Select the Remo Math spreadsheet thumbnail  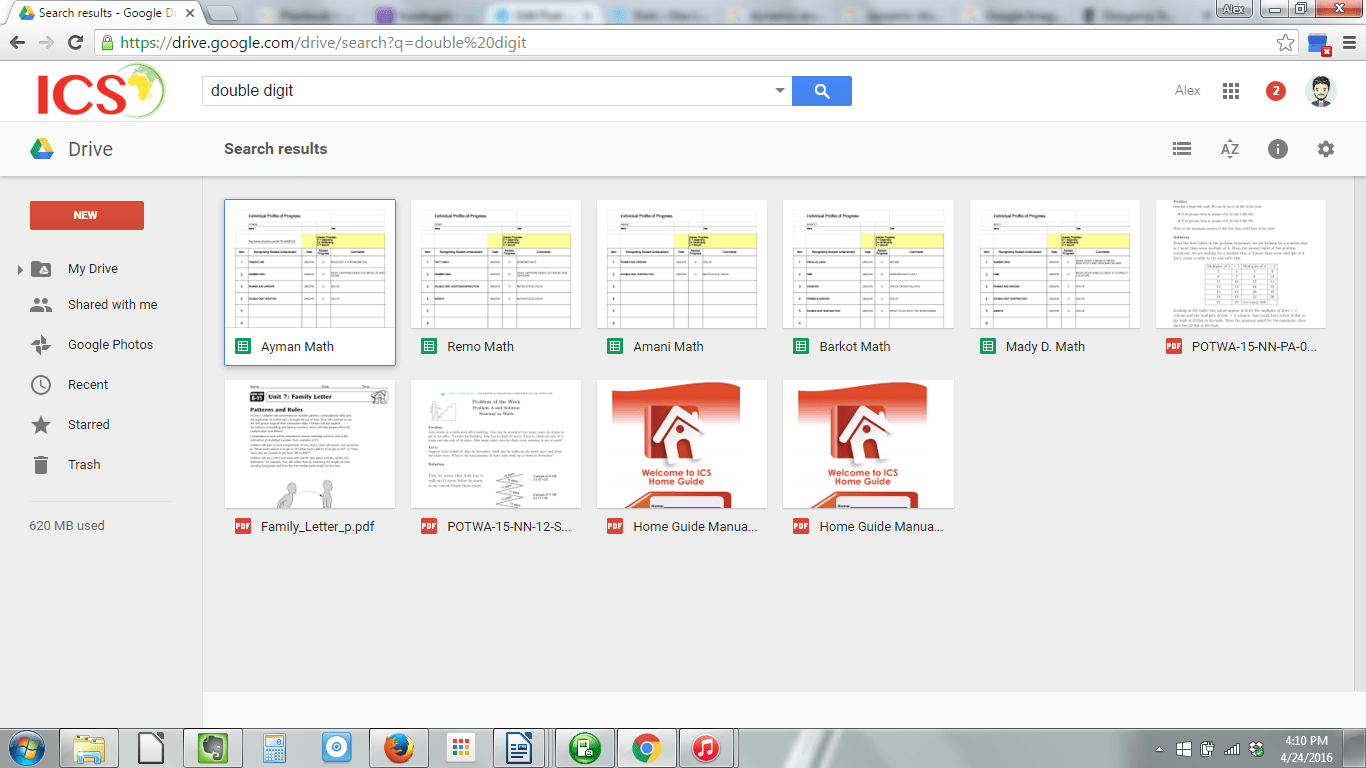pyautogui.click(x=496, y=264)
